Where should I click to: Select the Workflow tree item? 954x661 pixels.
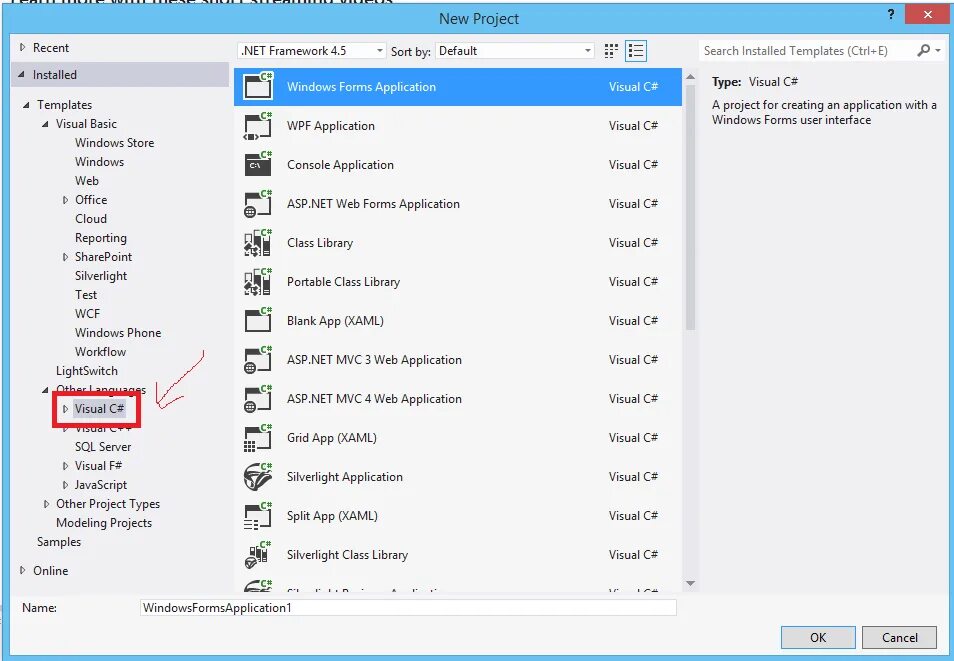pyautogui.click(x=100, y=351)
